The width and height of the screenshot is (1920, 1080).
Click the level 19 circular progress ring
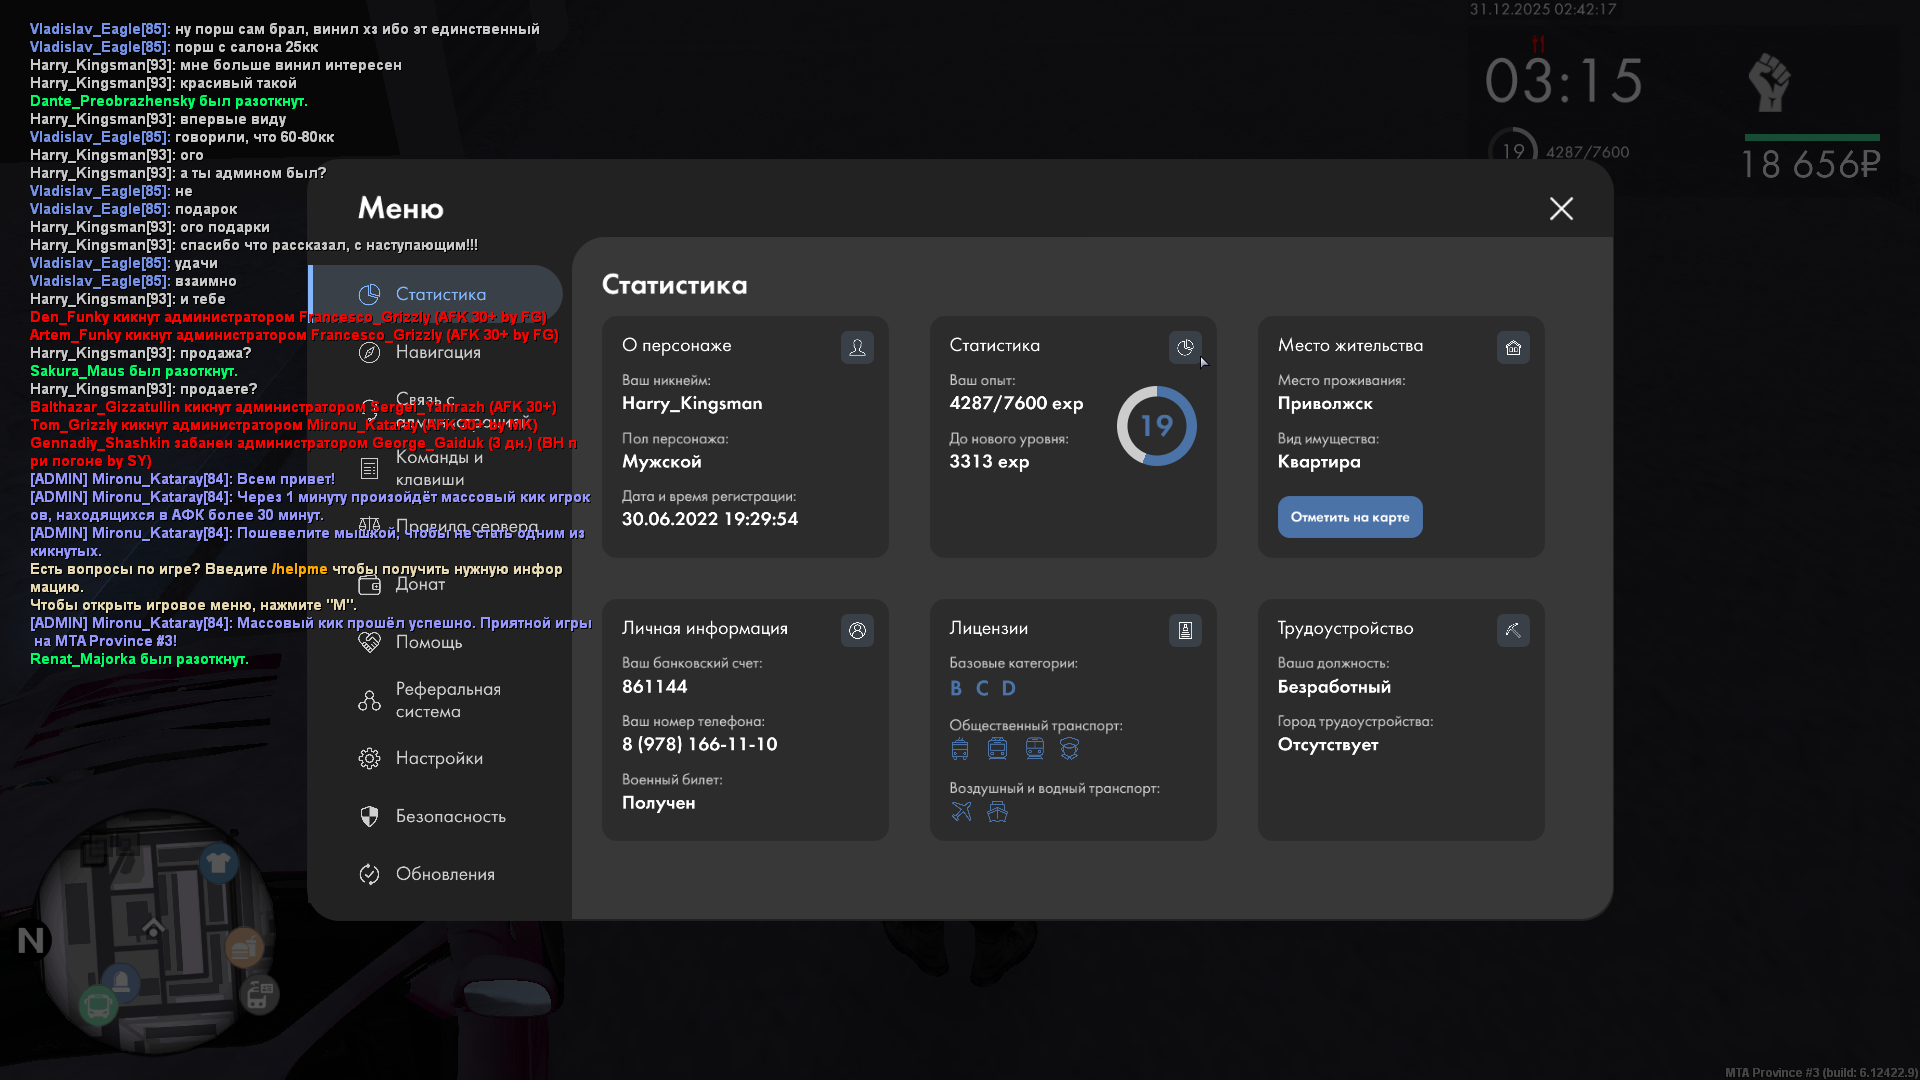point(1156,426)
